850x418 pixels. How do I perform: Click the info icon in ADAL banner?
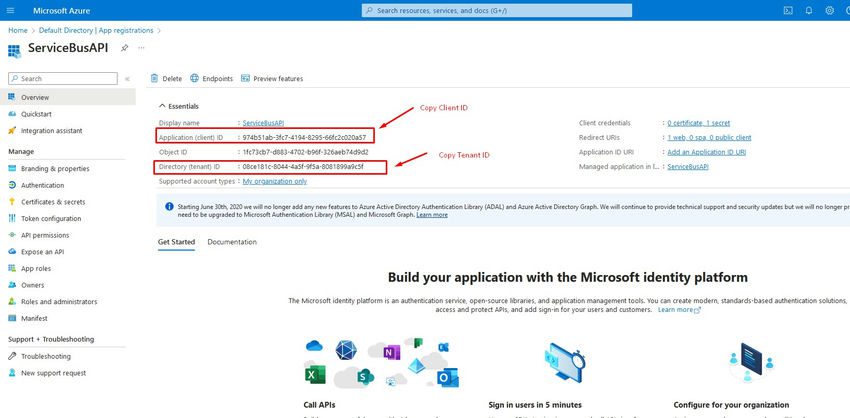point(170,207)
